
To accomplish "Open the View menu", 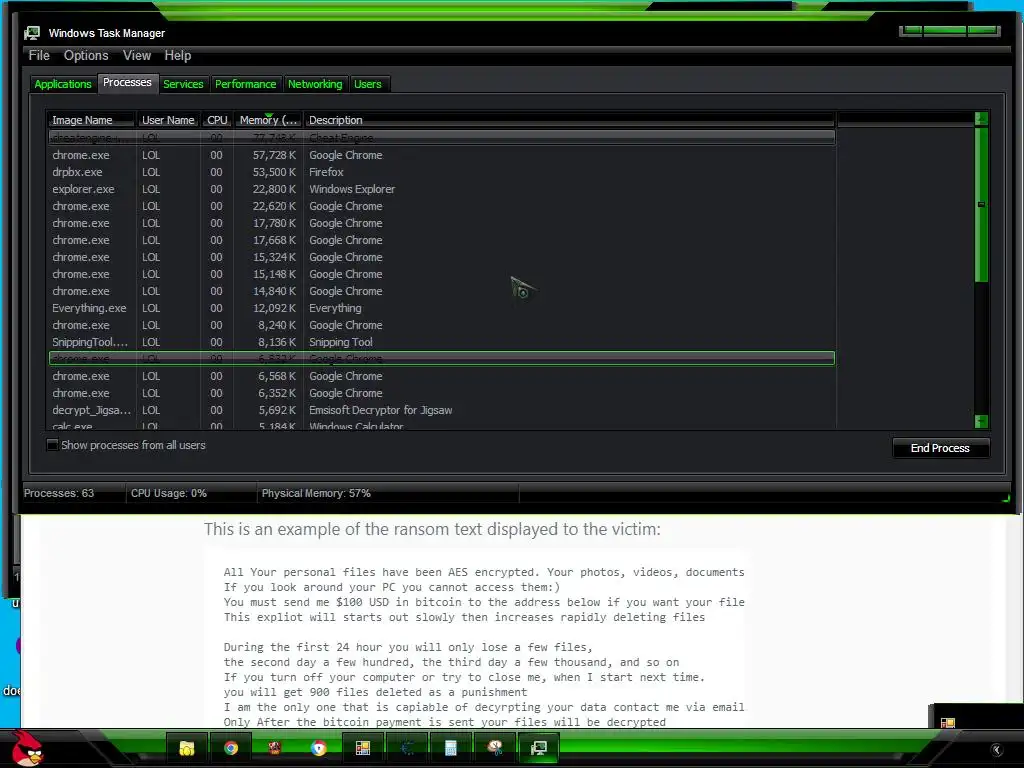I will click(137, 56).
